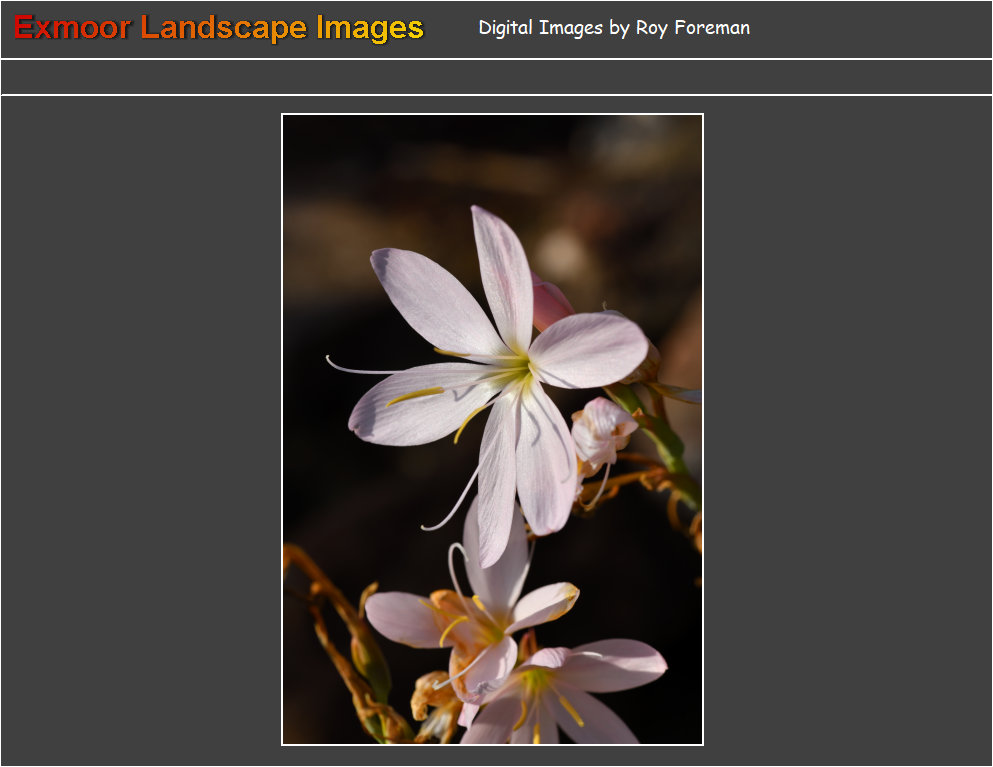Click the word 'Exmoor' in the red heading
Viewport: 993px width, 767px height.
pos(72,28)
